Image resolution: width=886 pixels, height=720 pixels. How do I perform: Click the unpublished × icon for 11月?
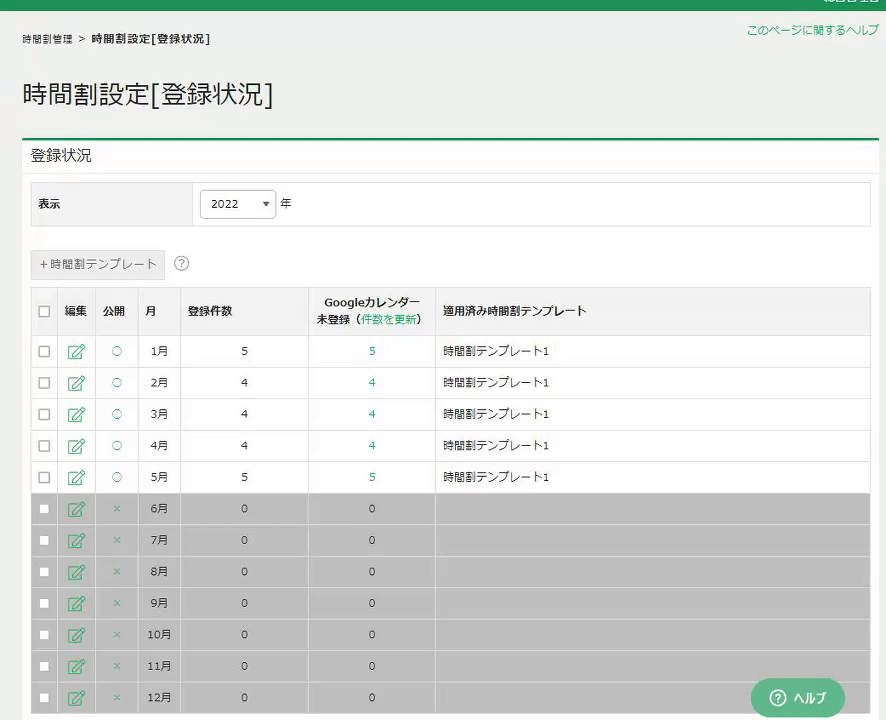pos(117,666)
